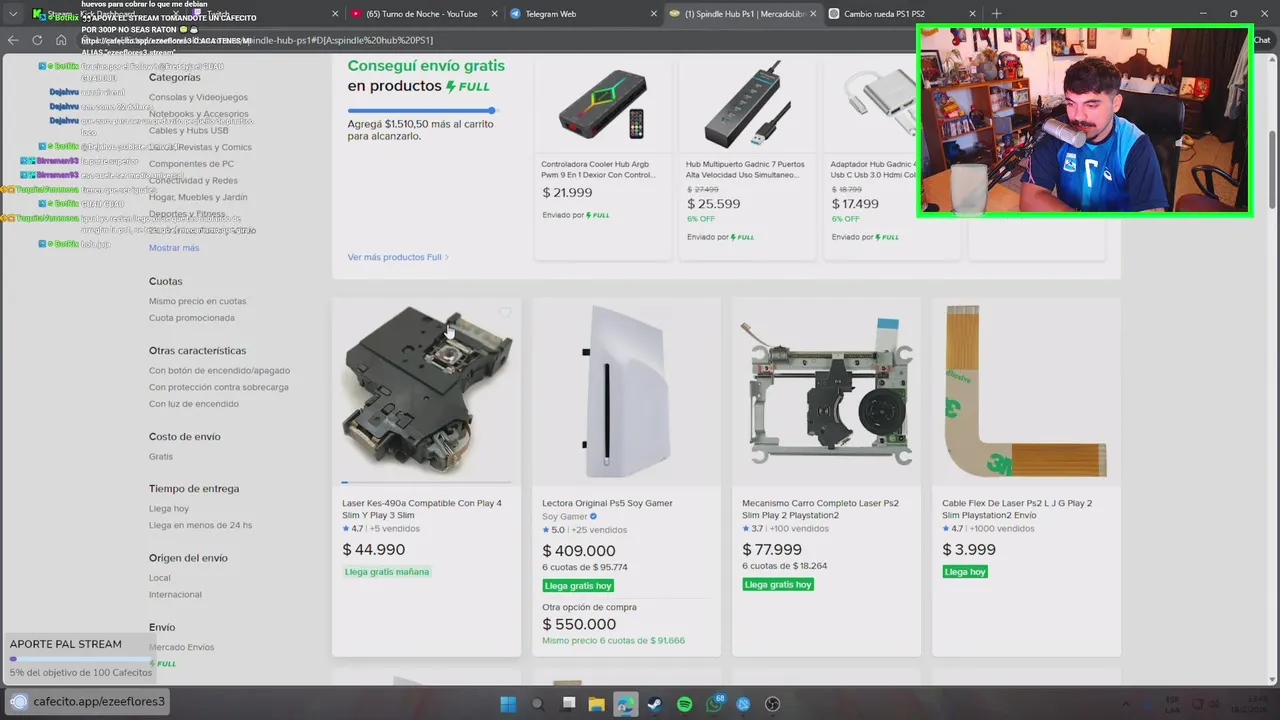Launch File Explorer from the taskbar
Image resolution: width=1280 pixels, height=720 pixels.
pyautogui.click(x=597, y=704)
